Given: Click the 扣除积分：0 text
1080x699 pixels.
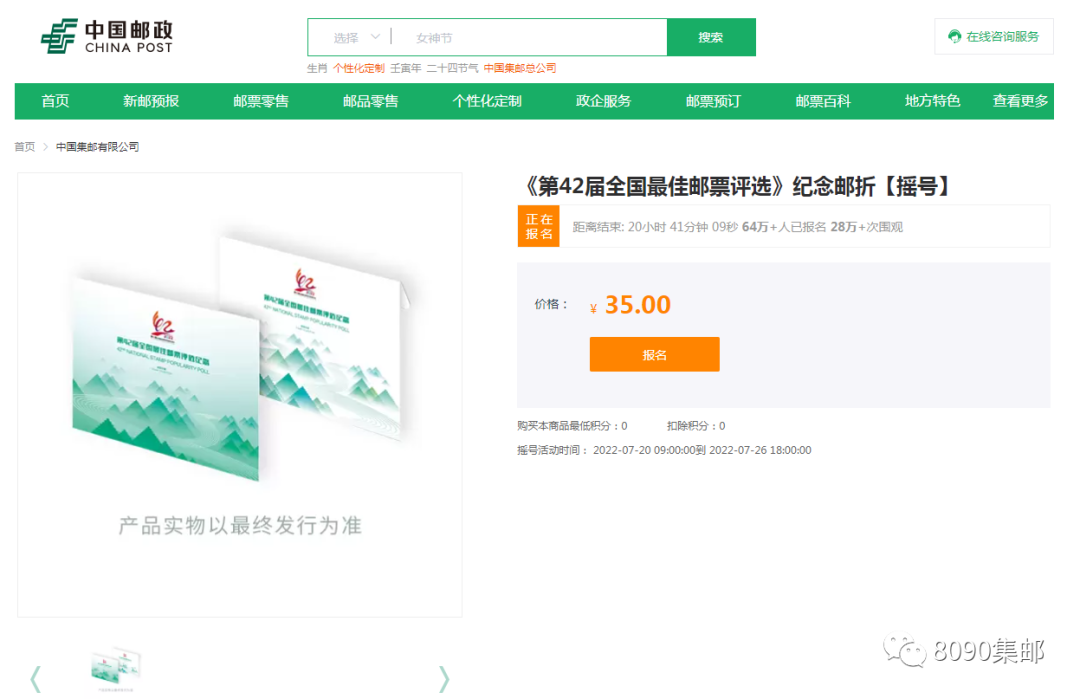Looking at the screenshot, I should pyautogui.click(x=696, y=426).
